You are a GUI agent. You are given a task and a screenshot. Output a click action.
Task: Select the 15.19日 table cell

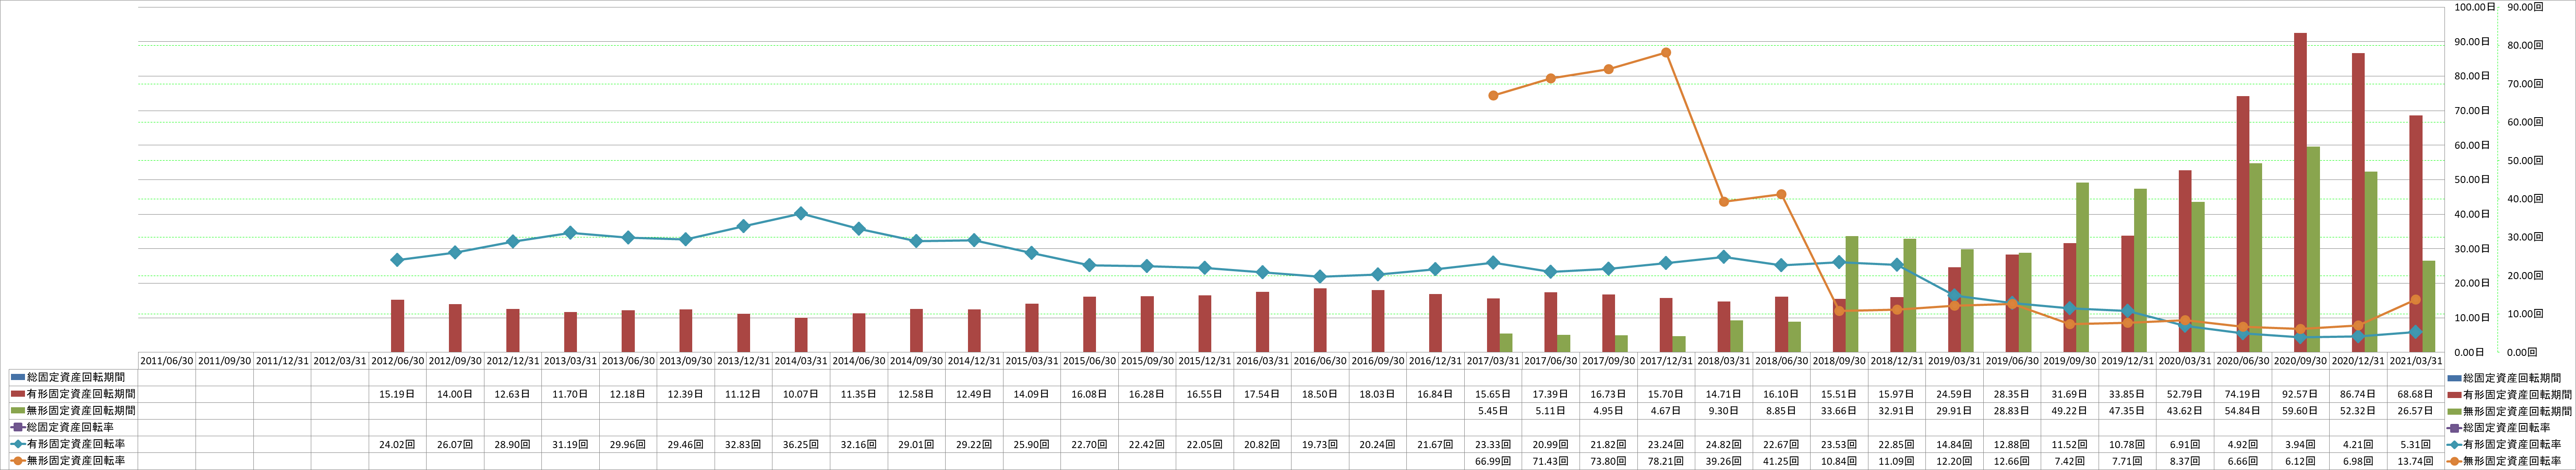[x=398, y=394]
